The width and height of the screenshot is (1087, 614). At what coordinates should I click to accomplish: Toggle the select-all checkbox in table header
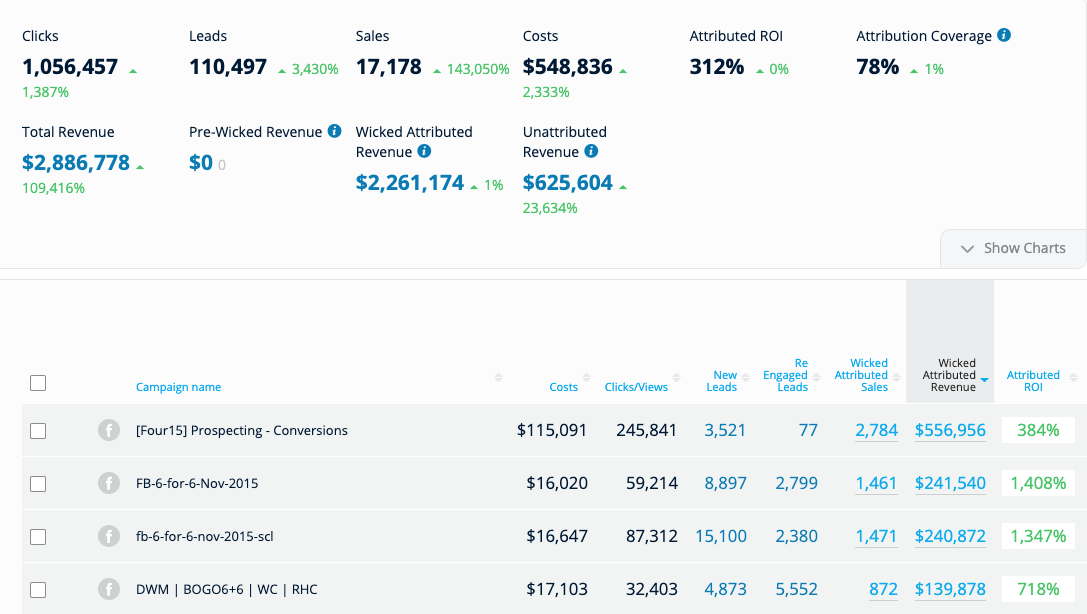point(38,383)
